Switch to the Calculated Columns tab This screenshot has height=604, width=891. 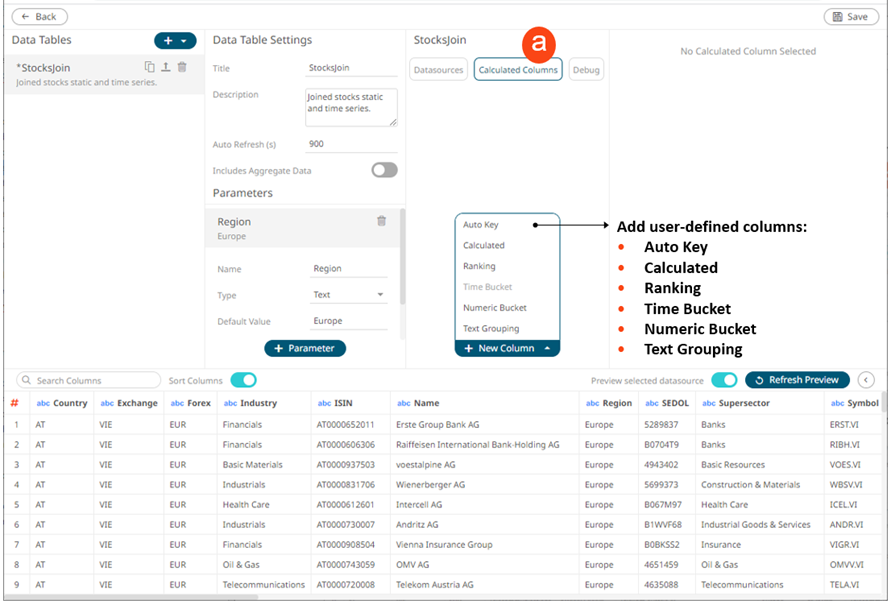pyautogui.click(x=518, y=70)
